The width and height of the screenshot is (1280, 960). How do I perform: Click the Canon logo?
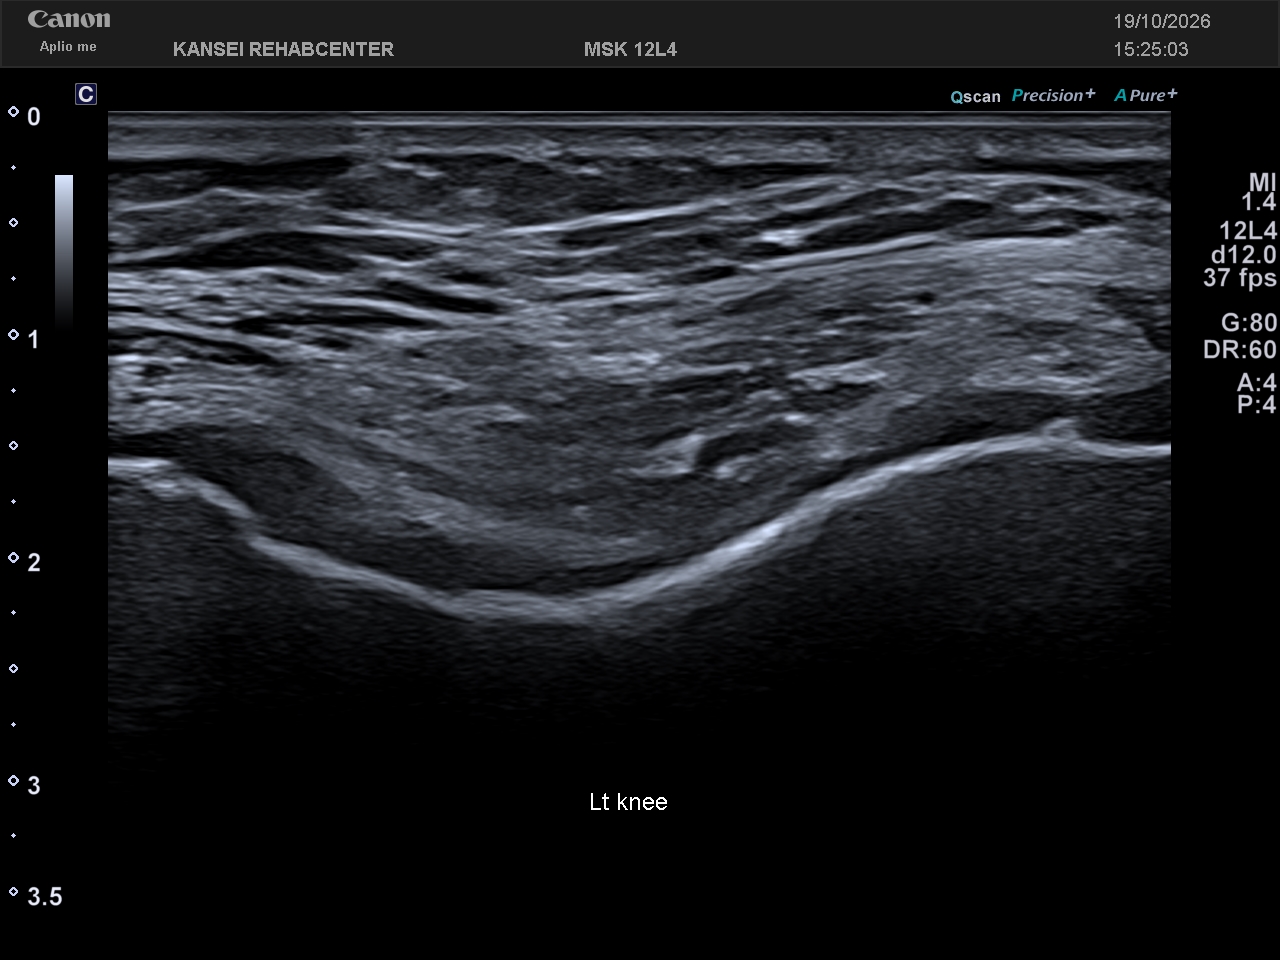point(69,20)
